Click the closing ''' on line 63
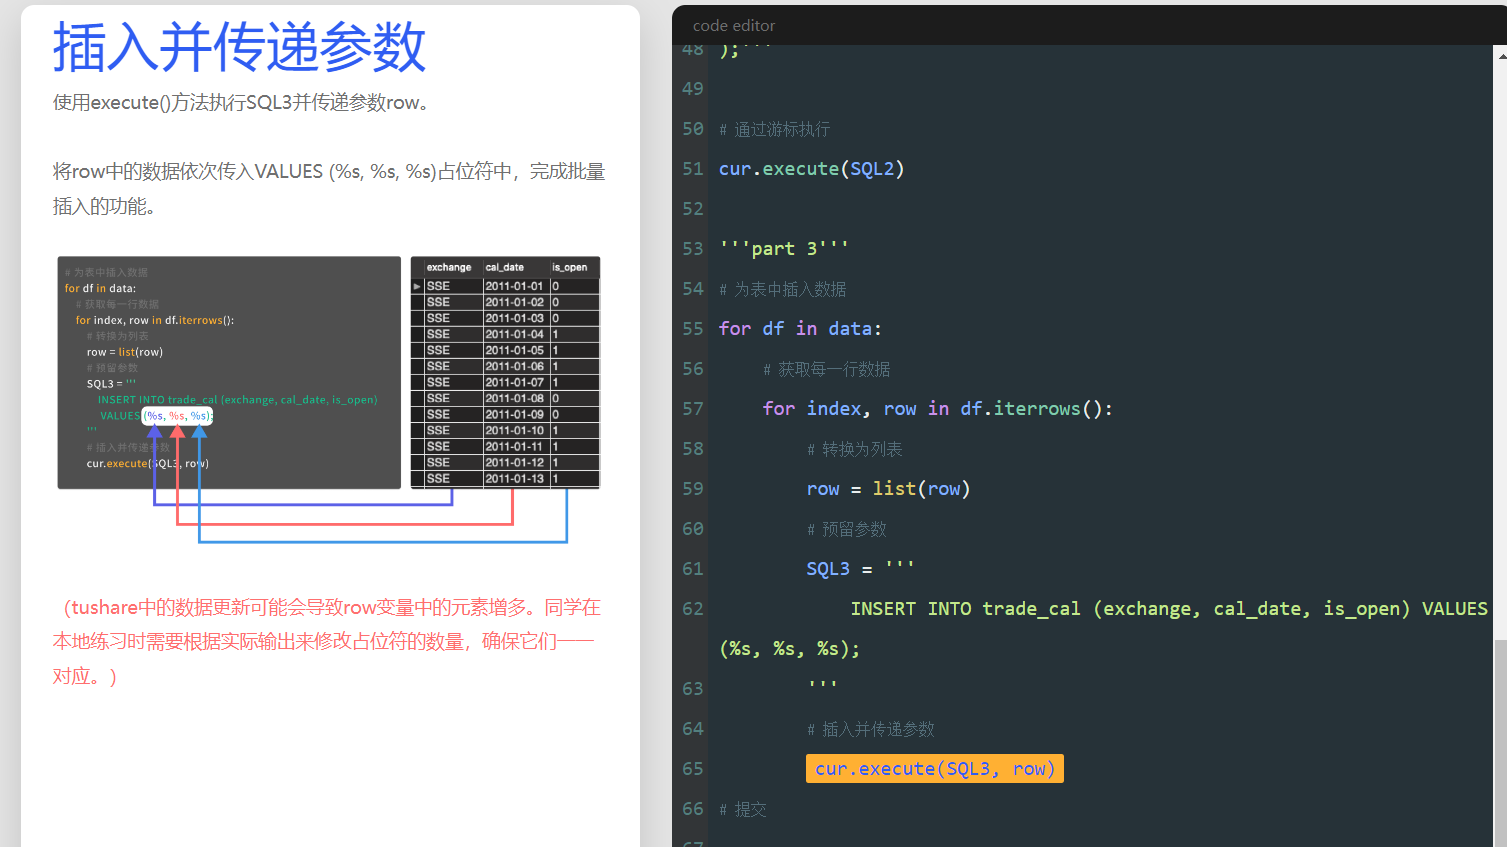This screenshot has width=1507, height=847. pyautogui.click(x=822, y=686)
